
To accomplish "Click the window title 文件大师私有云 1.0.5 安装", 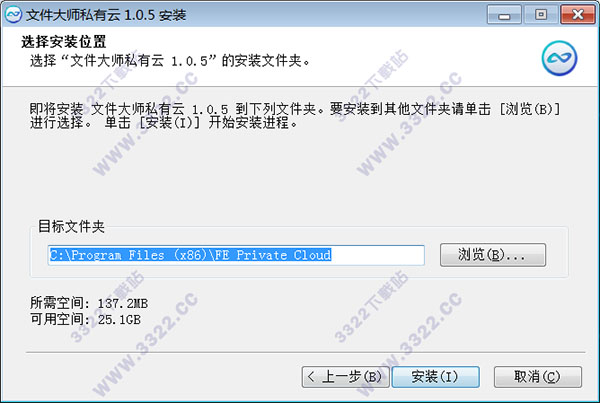I will (106, 15).
